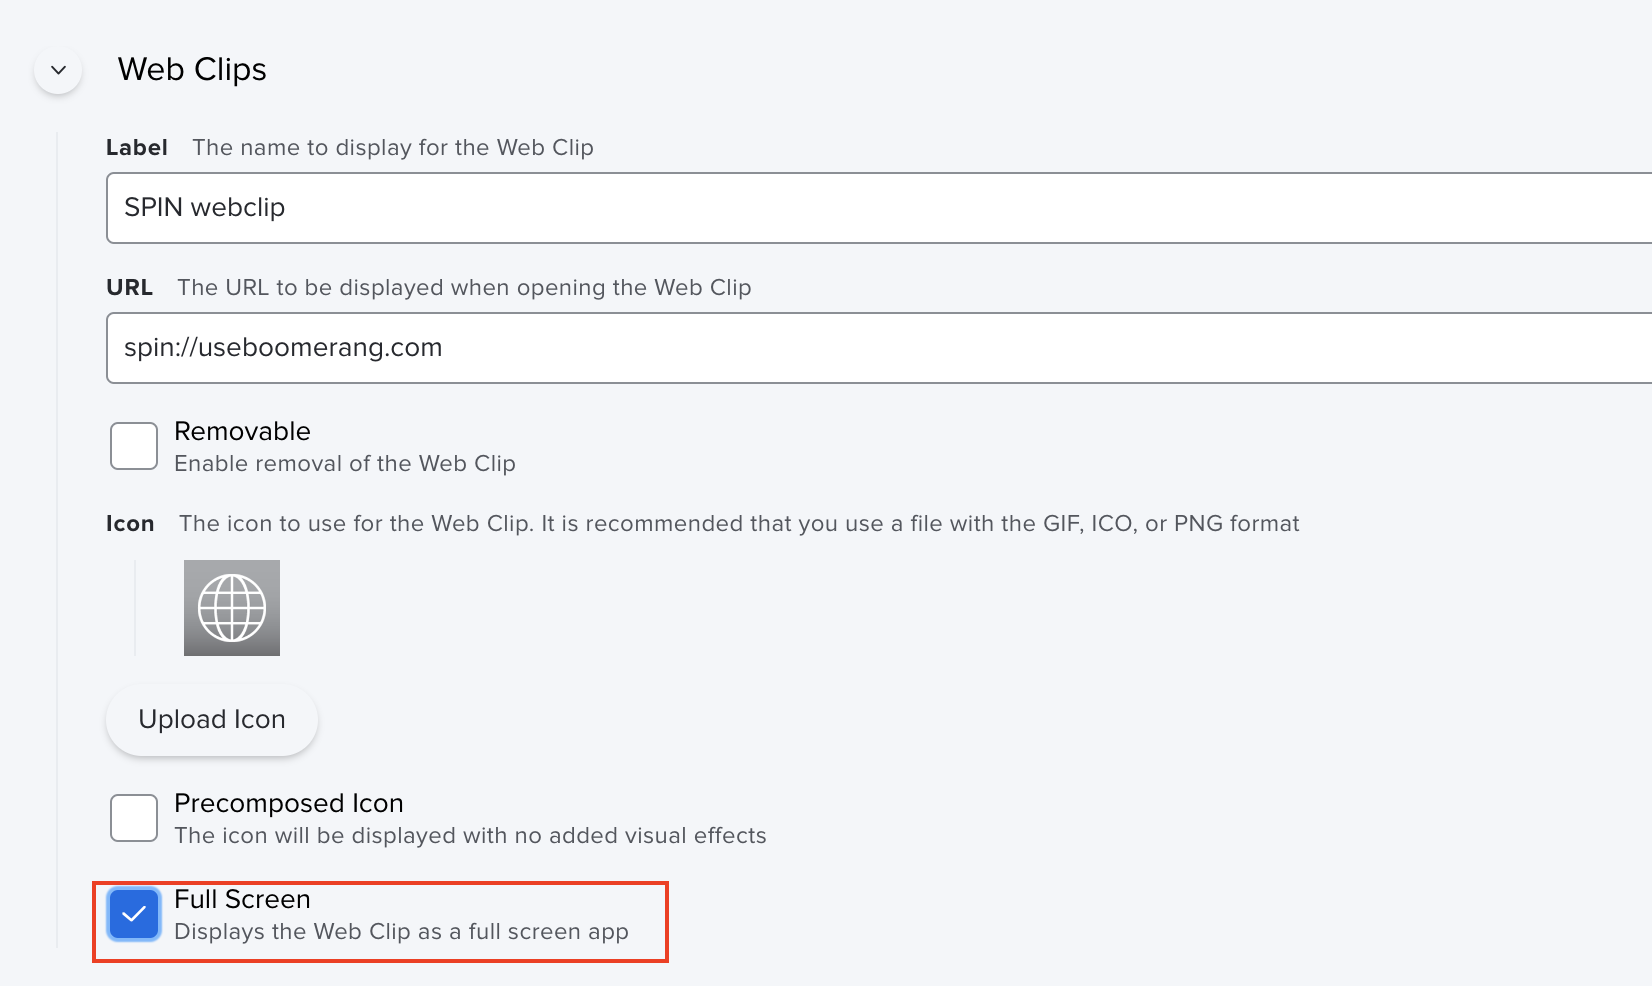Enable the Removable checkbox
The height and width of the screenshot is (986, 1652).
point(134,446)
